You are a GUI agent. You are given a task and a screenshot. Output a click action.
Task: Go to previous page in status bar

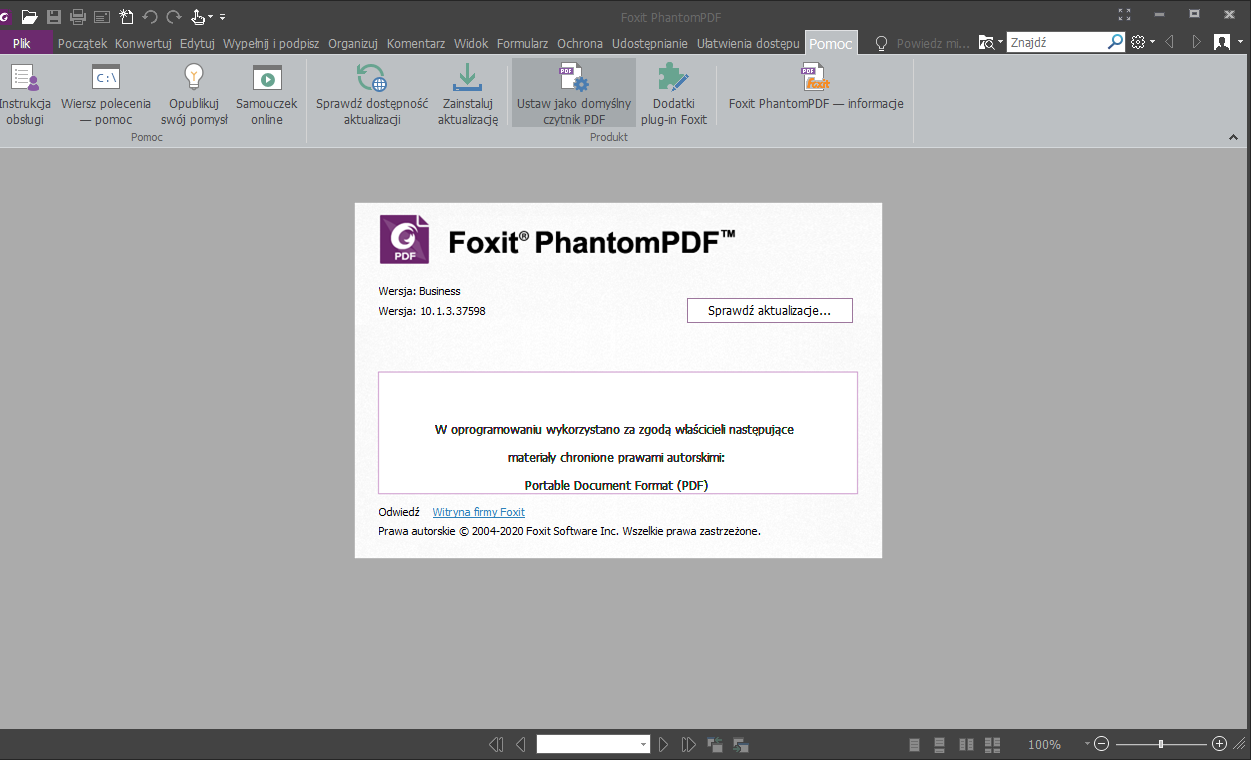click(521, 744)
